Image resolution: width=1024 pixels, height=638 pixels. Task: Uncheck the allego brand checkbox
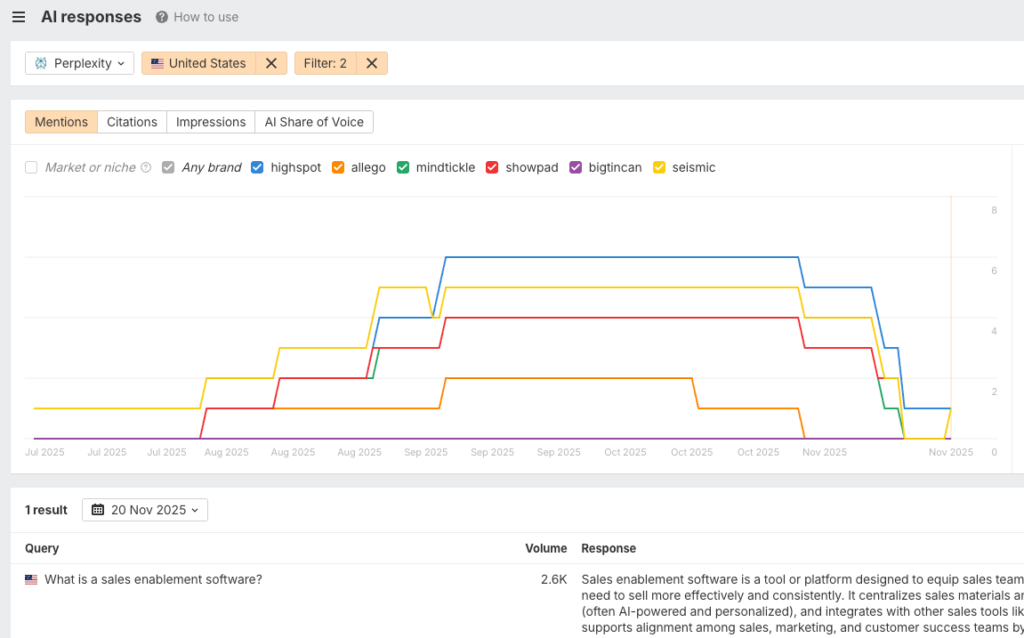[338, 168]
